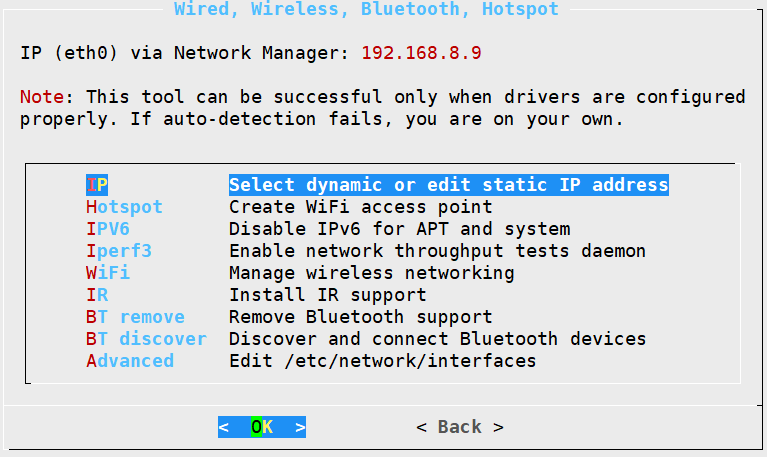Viewport: 767px width, 457px height.
Task: Choose the Hotspot menu option
Action: click(124, 207)
